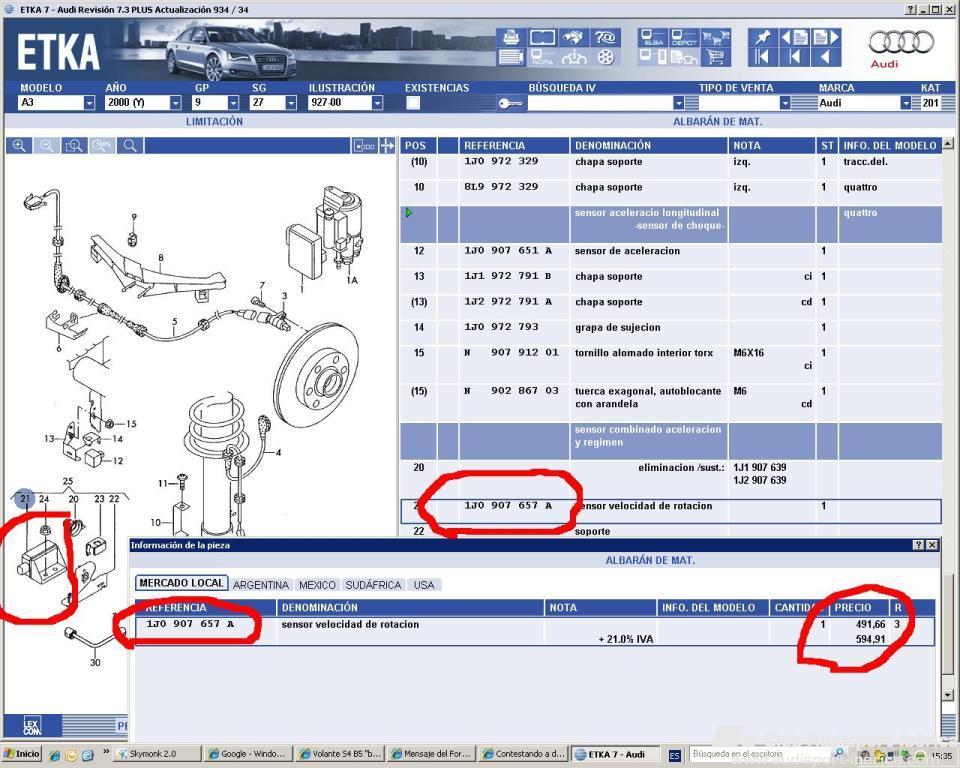Click the illustration layout toggle icon
Viewport: 960px width, 768px height.
[365, 146]
